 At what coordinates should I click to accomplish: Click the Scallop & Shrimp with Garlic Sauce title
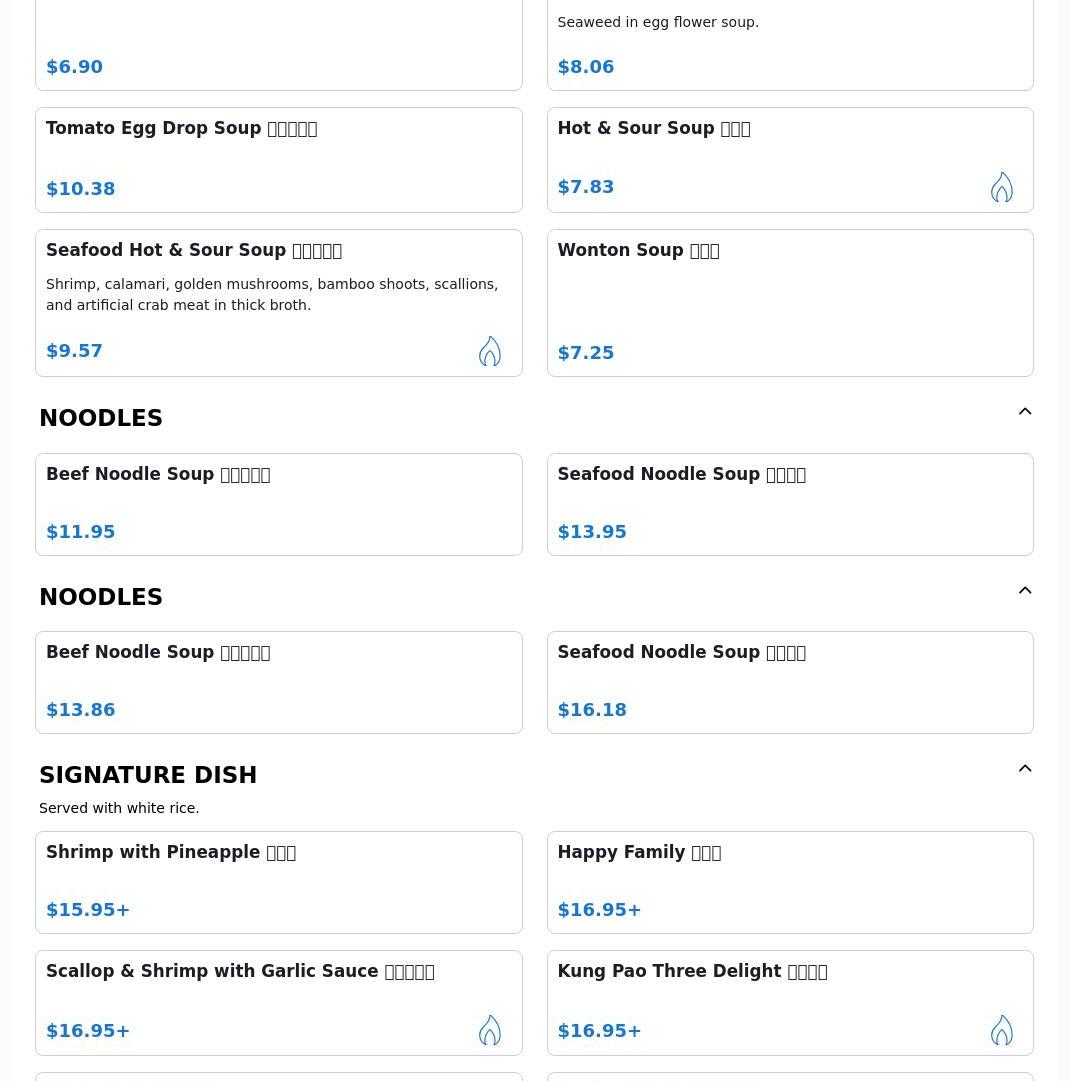[239, 972]
